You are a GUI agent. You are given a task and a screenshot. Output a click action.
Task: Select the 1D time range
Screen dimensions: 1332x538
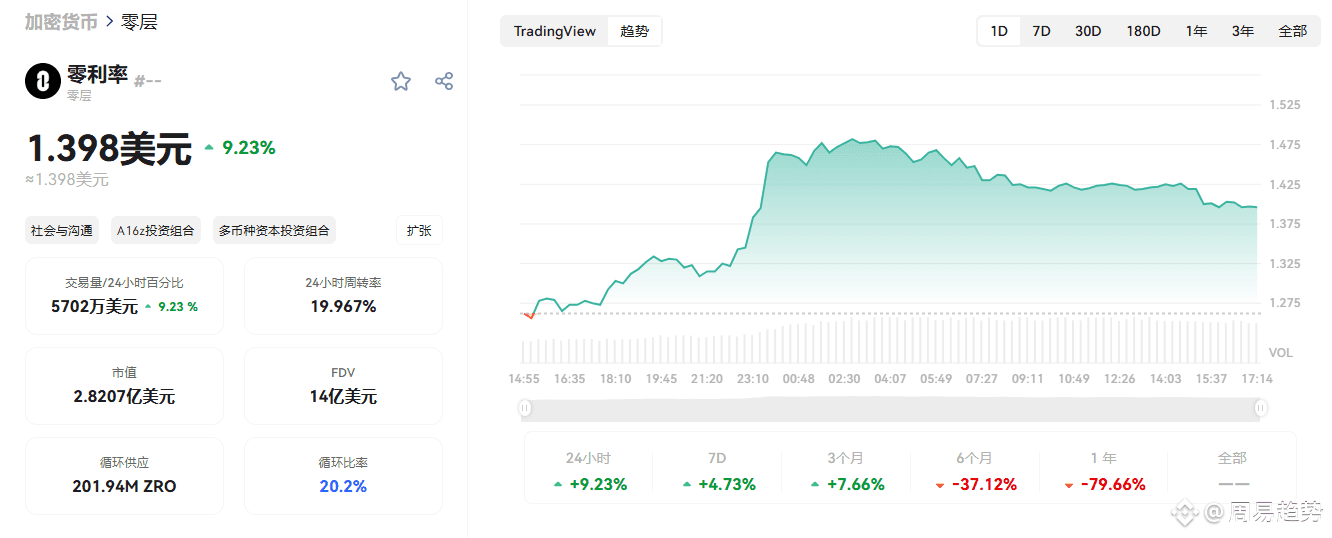coord(999,31)
